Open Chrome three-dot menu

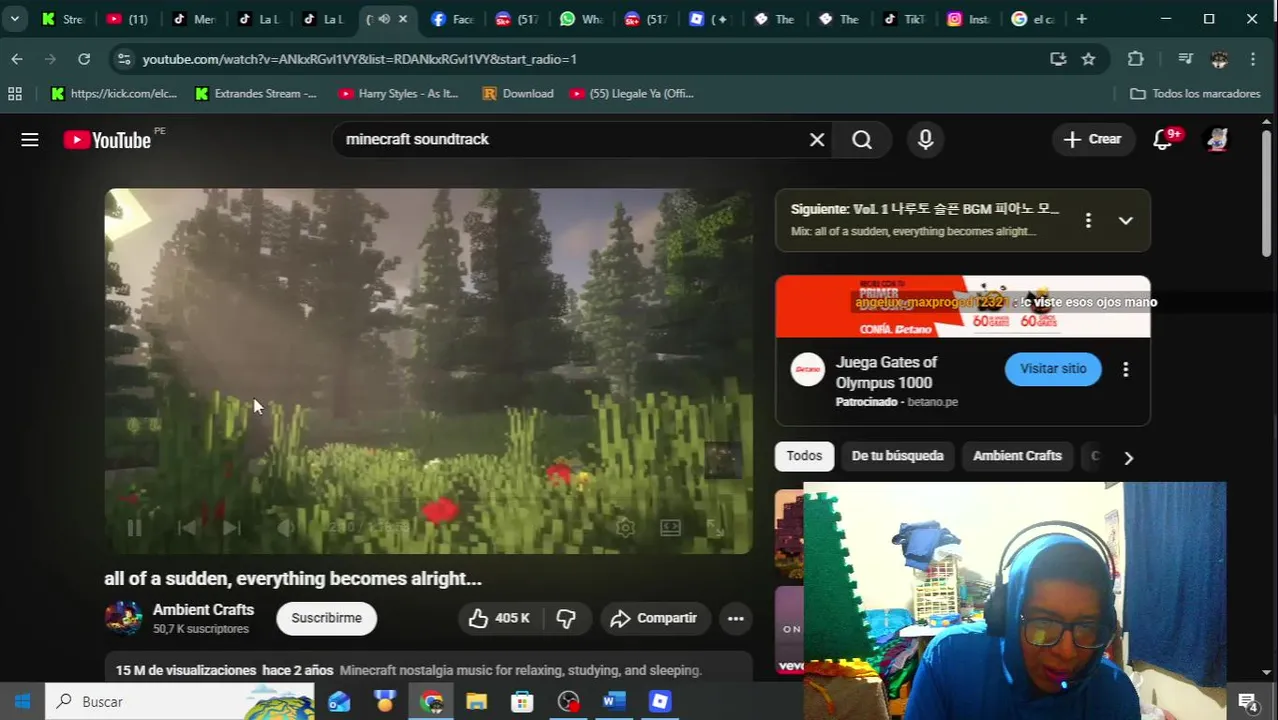coord(1253,59)
